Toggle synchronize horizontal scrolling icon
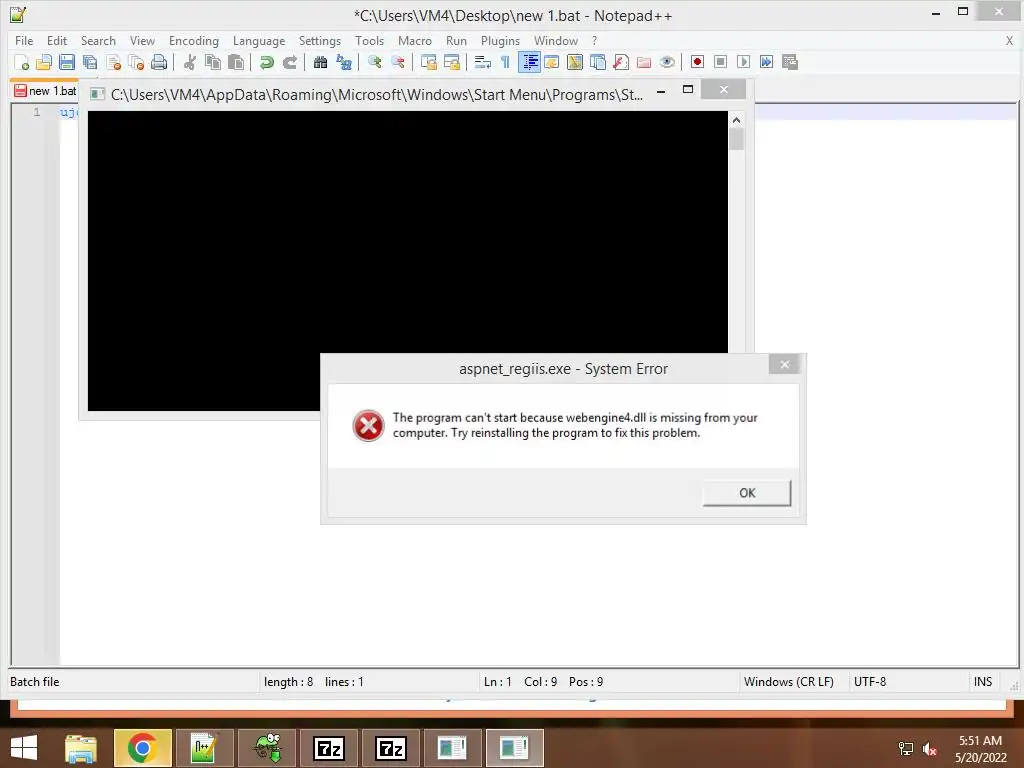 click(451, 62)
